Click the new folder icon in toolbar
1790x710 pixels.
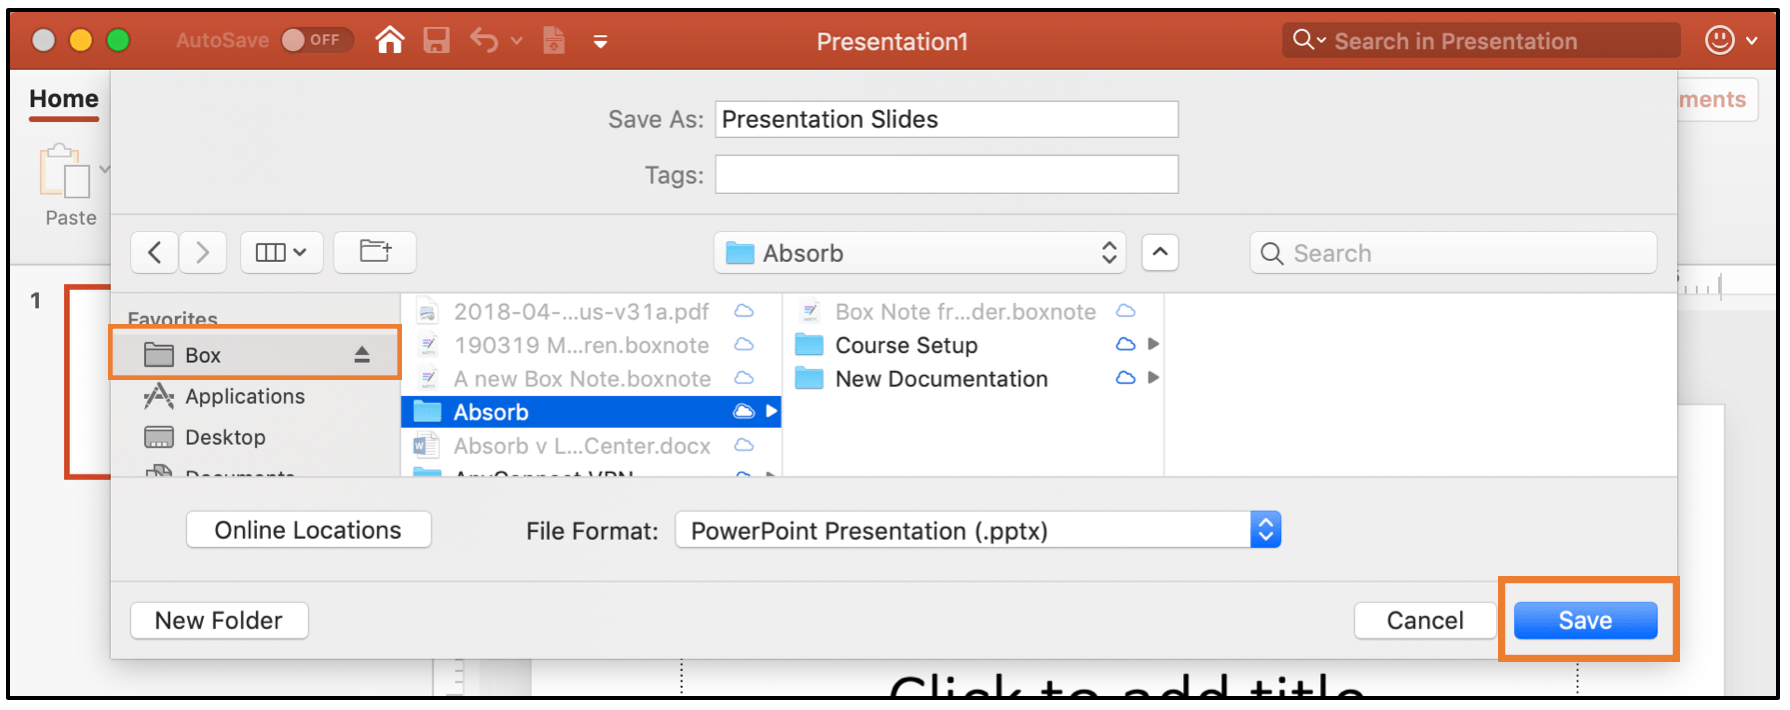(x=375, y=252)
